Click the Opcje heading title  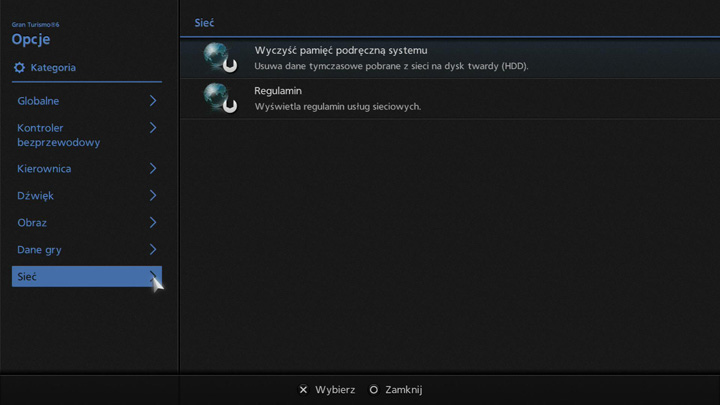tap(31, 40)
